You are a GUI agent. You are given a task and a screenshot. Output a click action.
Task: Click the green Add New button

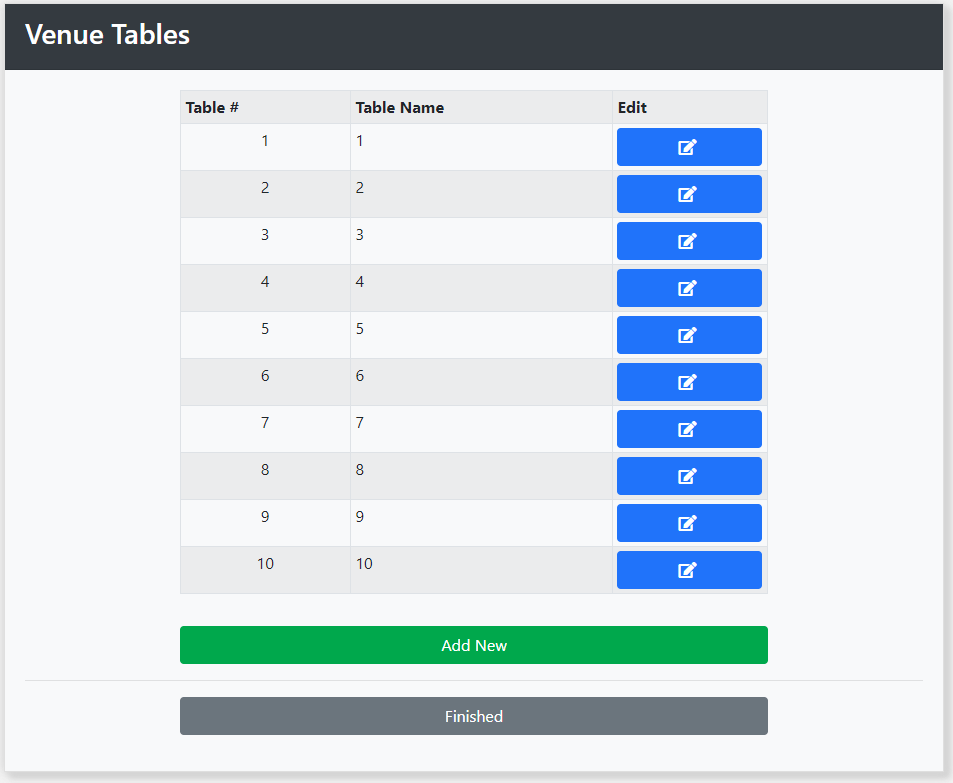(x=474, y=645)
